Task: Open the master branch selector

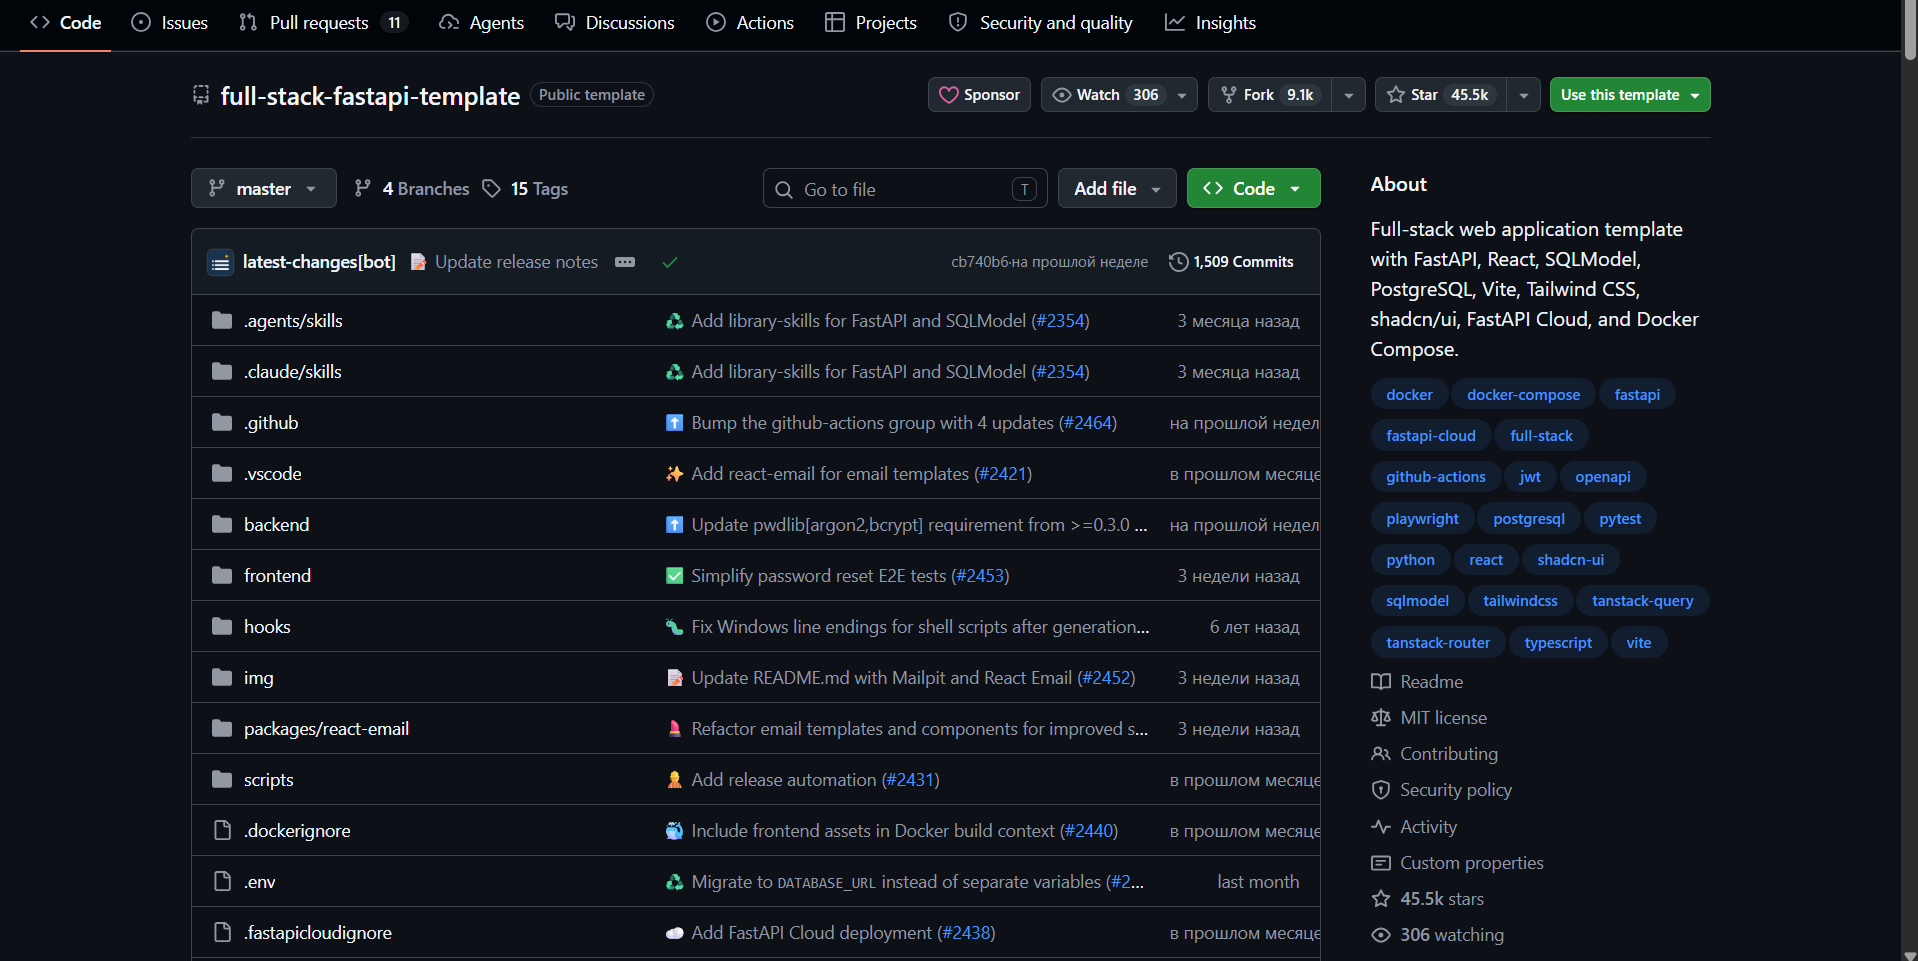Action: click(264, 188)
